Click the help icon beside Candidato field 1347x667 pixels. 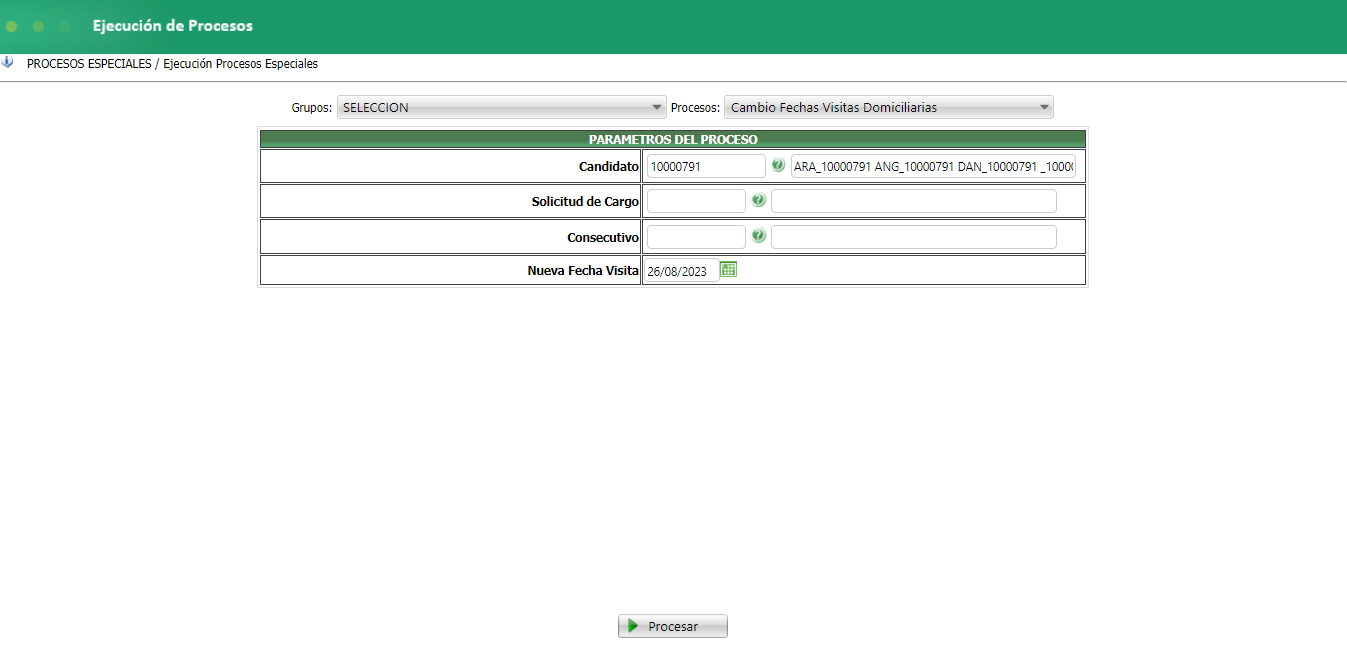pos(778,165)
